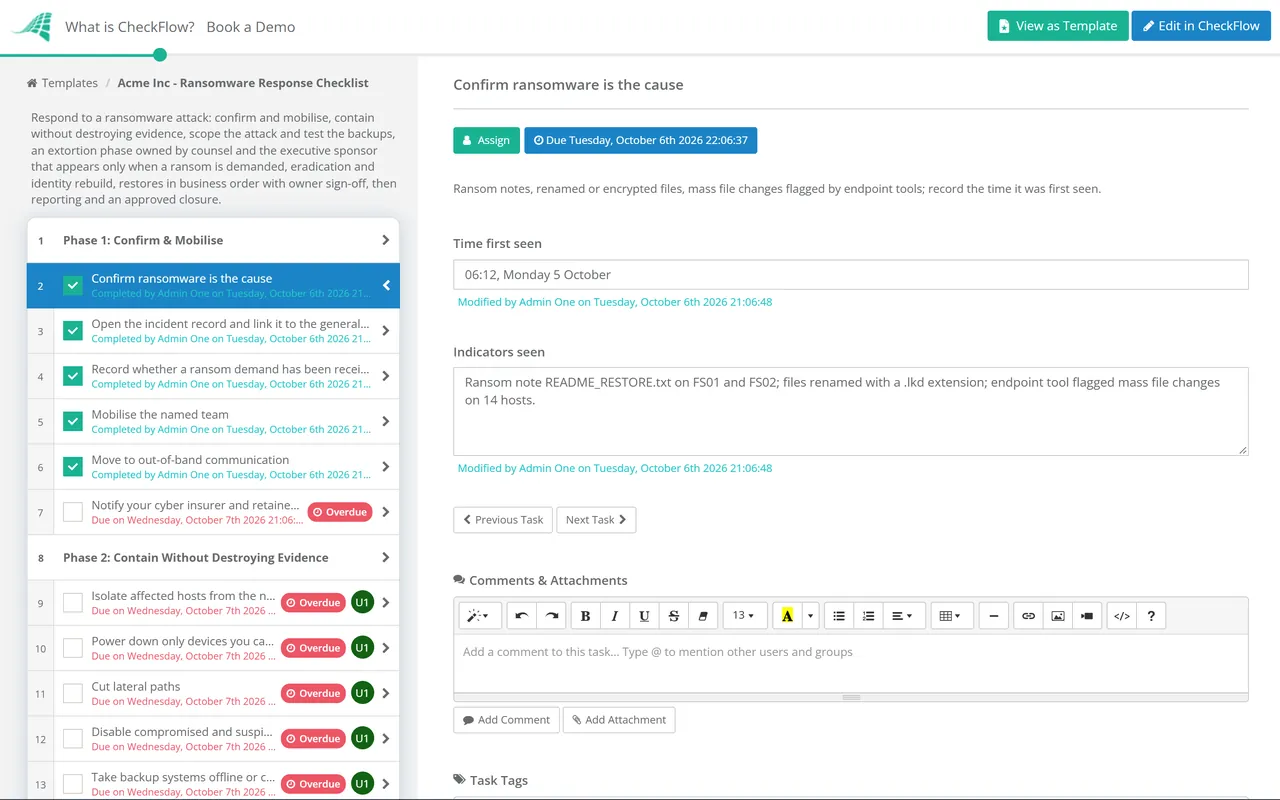Insert a picture in the comment
Image resolution: width=1280 pixels, height=800 pixels.
pos(1058,616)
